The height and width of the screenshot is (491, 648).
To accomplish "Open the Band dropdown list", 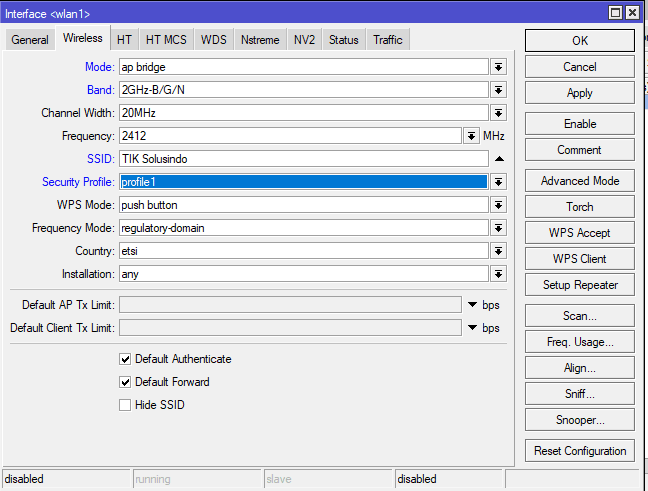I will (x=498, y=90).
